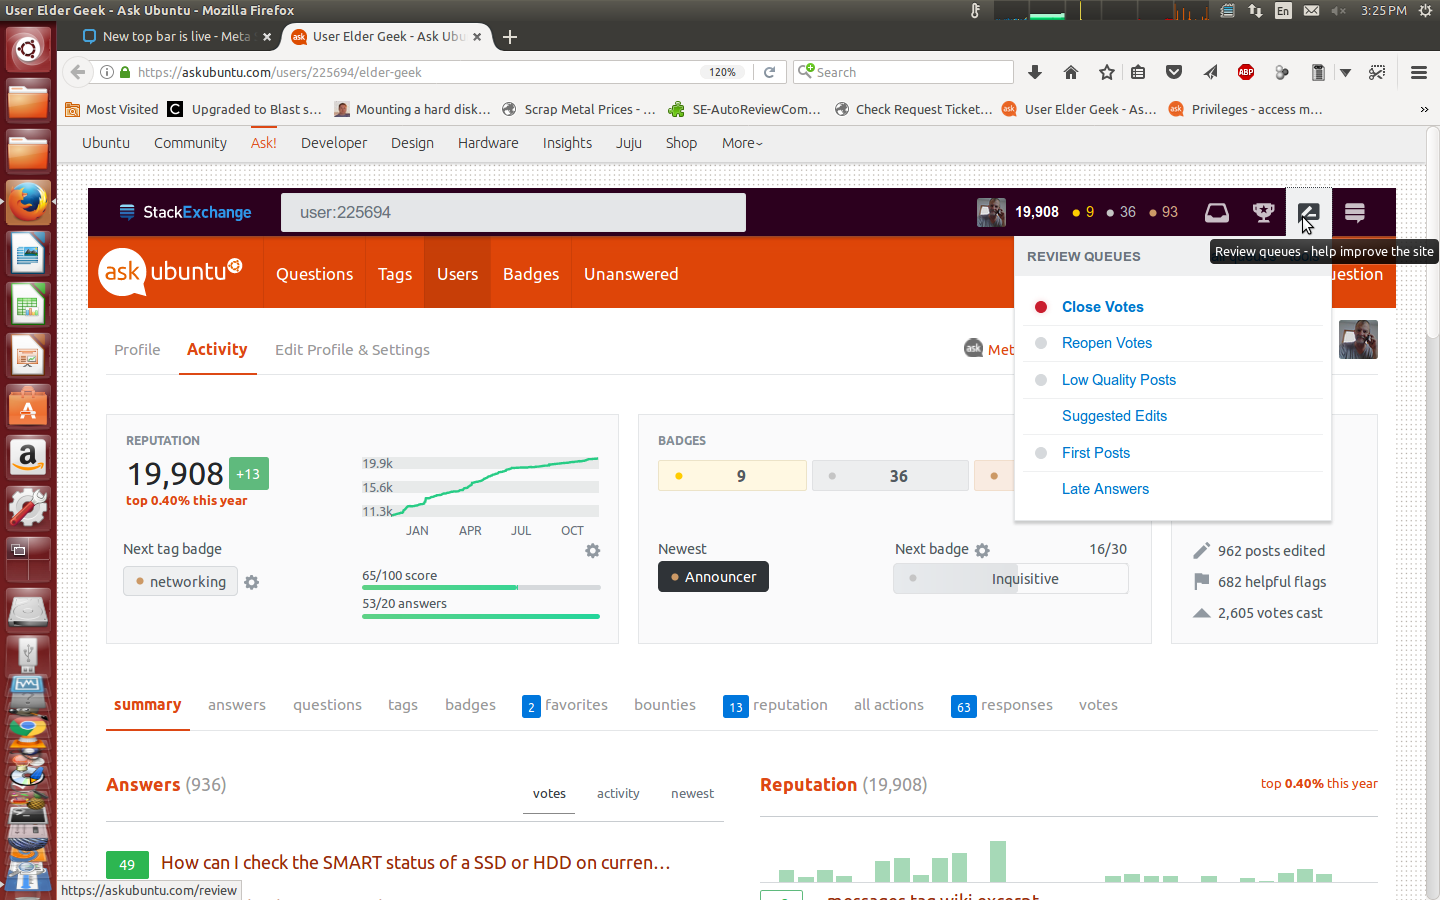The image size is (1440, 900).
Task: Click the Ask Ubuntu logo
Action: click(x=171, y=272)
